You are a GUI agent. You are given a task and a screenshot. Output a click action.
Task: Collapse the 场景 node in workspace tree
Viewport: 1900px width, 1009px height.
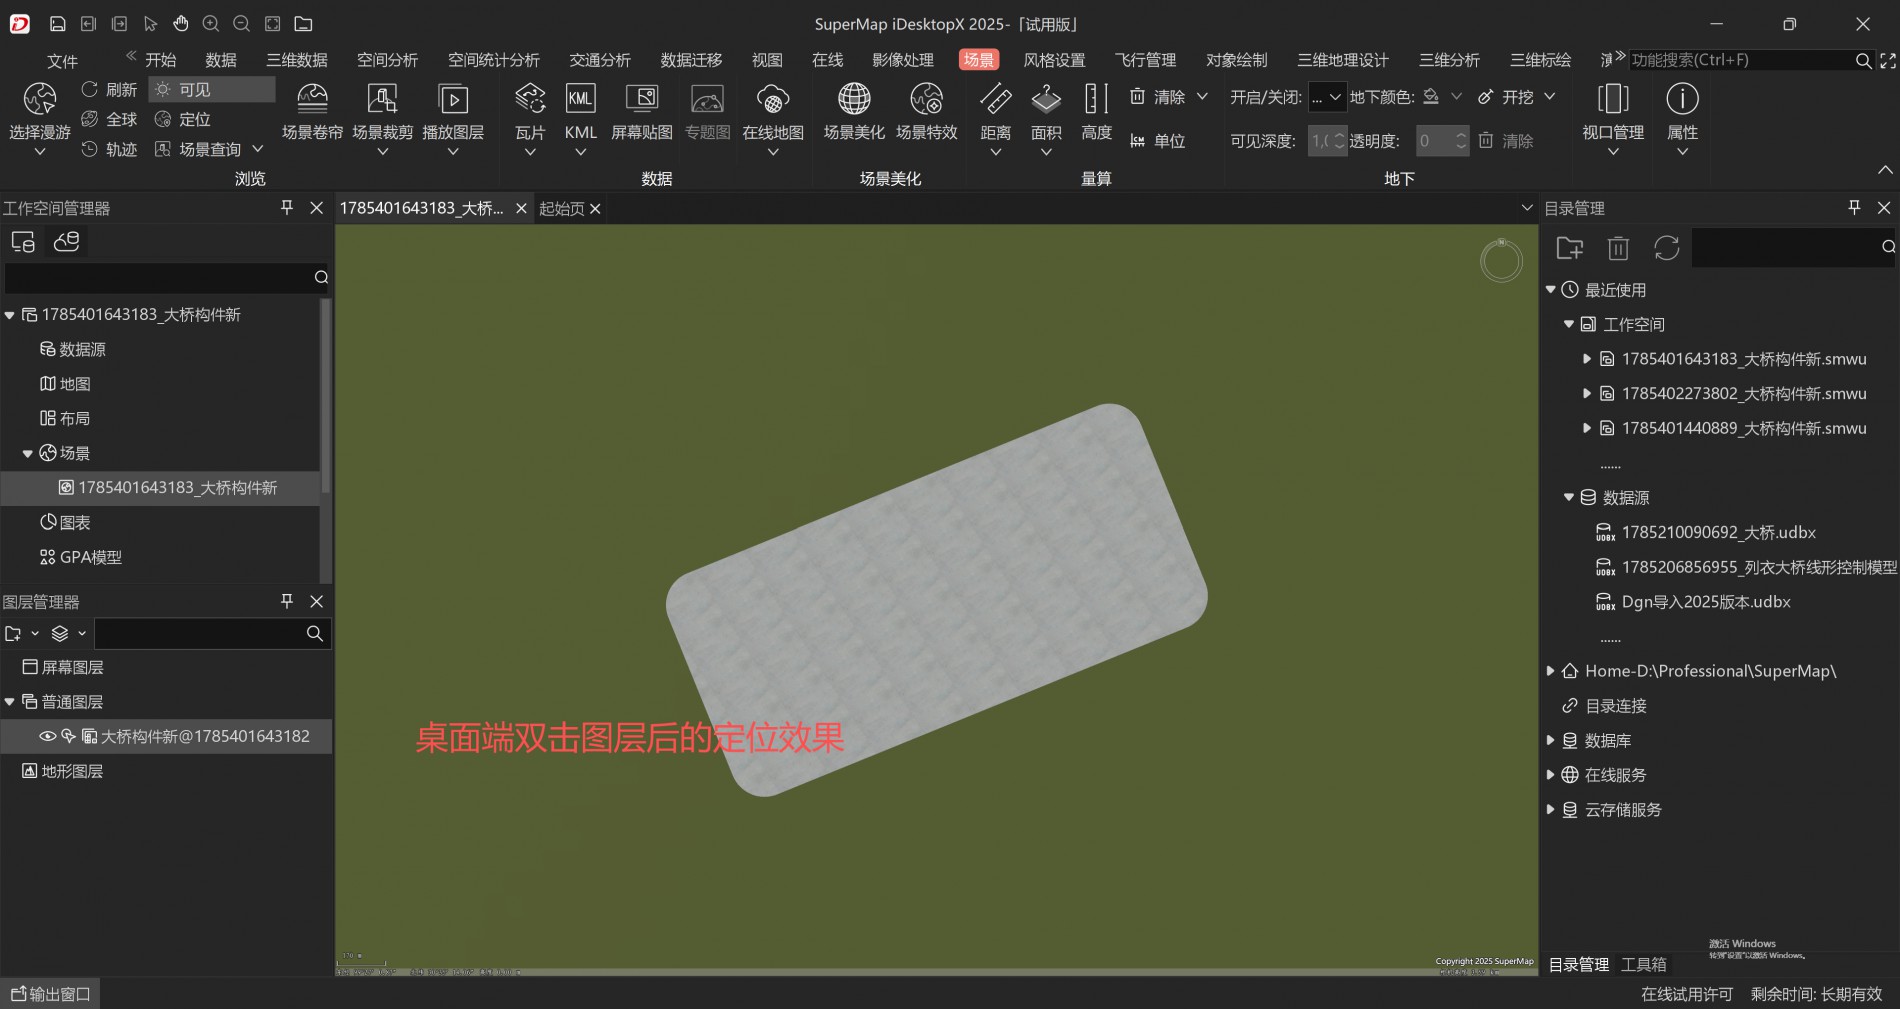point(28,454)
